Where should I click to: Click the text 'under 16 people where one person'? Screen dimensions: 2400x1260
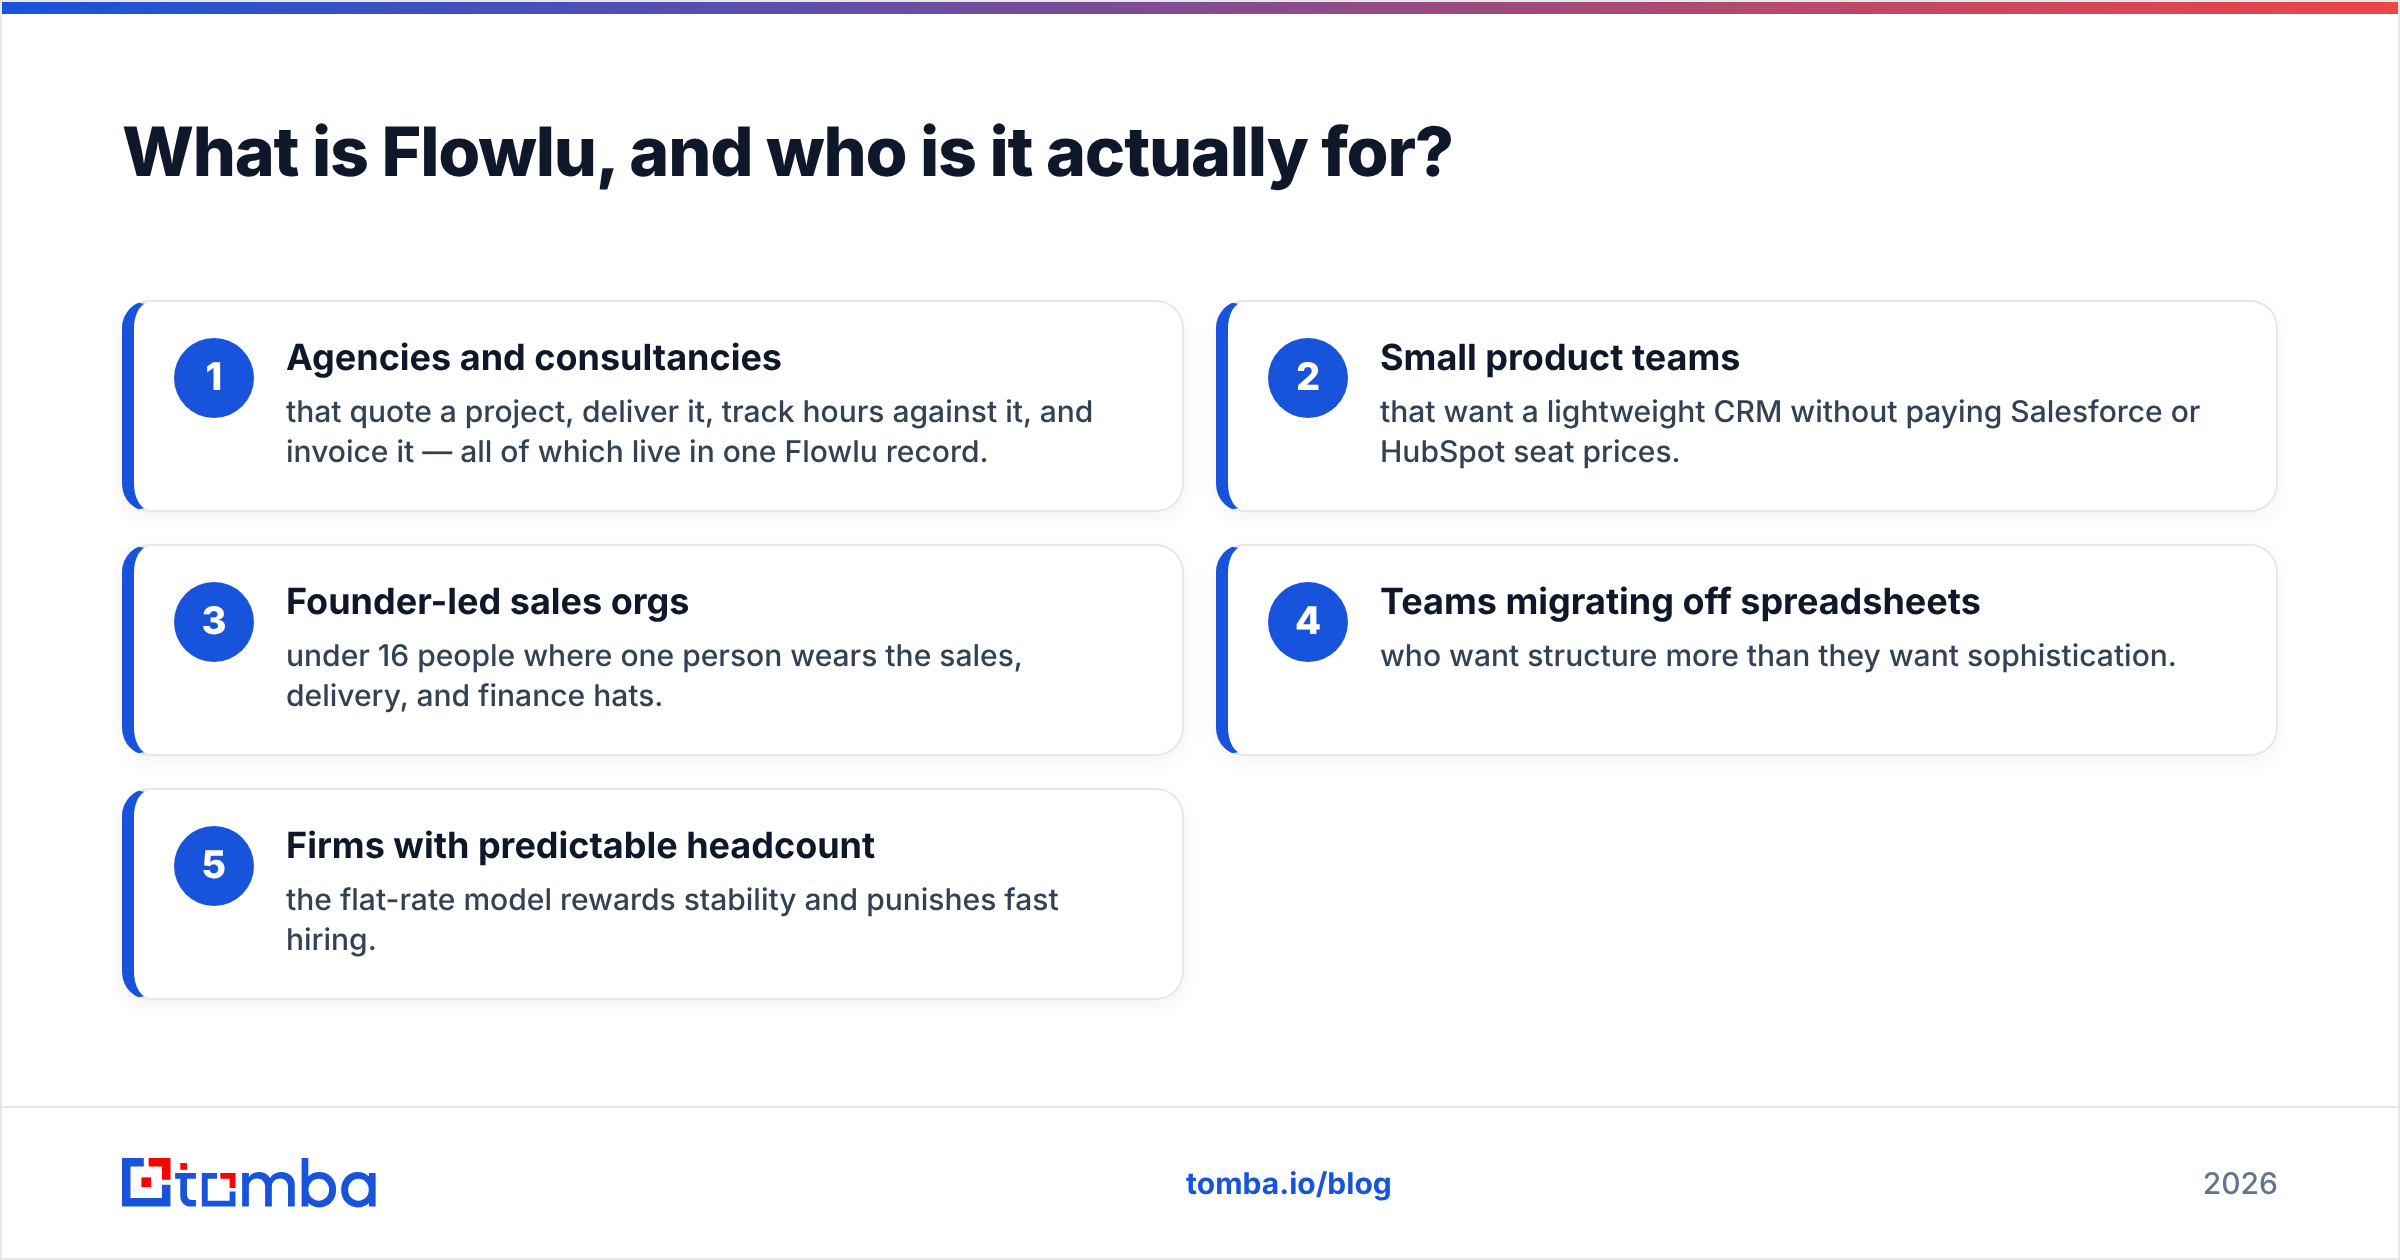(x=530, y=656)
